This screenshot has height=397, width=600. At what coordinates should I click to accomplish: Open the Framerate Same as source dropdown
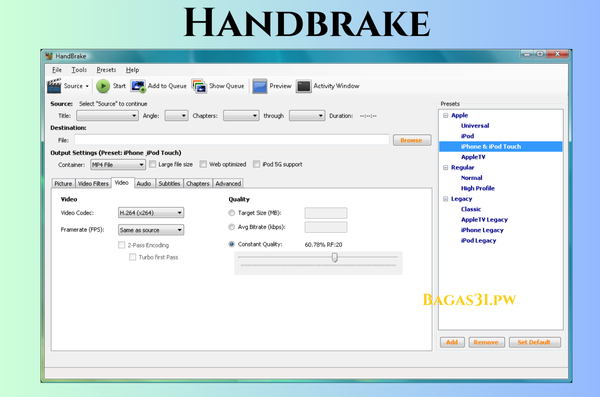click(x=151, y=230)
